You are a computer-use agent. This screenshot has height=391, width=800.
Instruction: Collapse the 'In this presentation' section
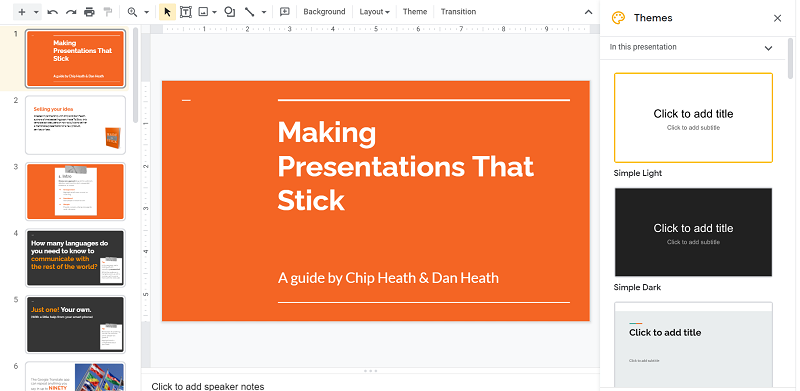click(x=768, y=48)
